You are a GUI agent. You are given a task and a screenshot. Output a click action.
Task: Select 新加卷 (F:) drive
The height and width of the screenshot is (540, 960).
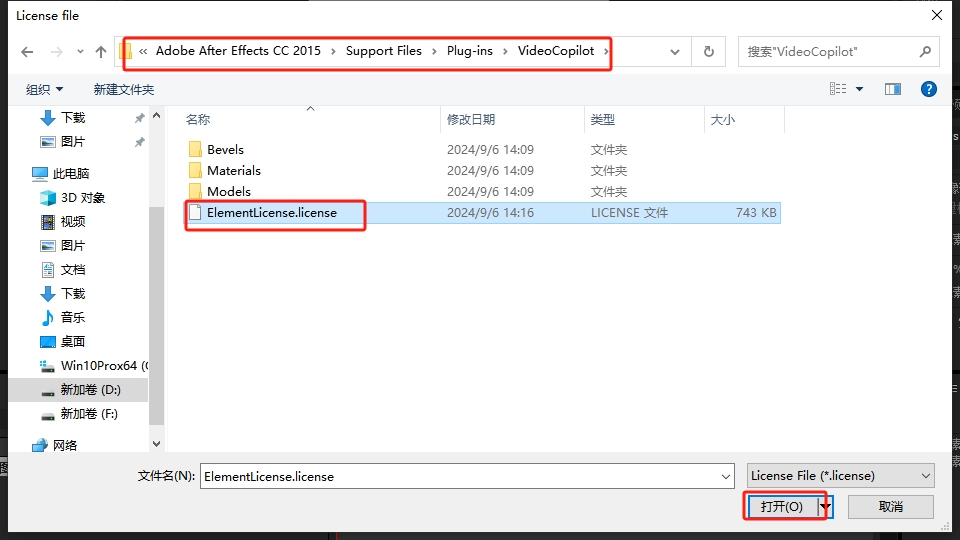click(x=89, y=414)
